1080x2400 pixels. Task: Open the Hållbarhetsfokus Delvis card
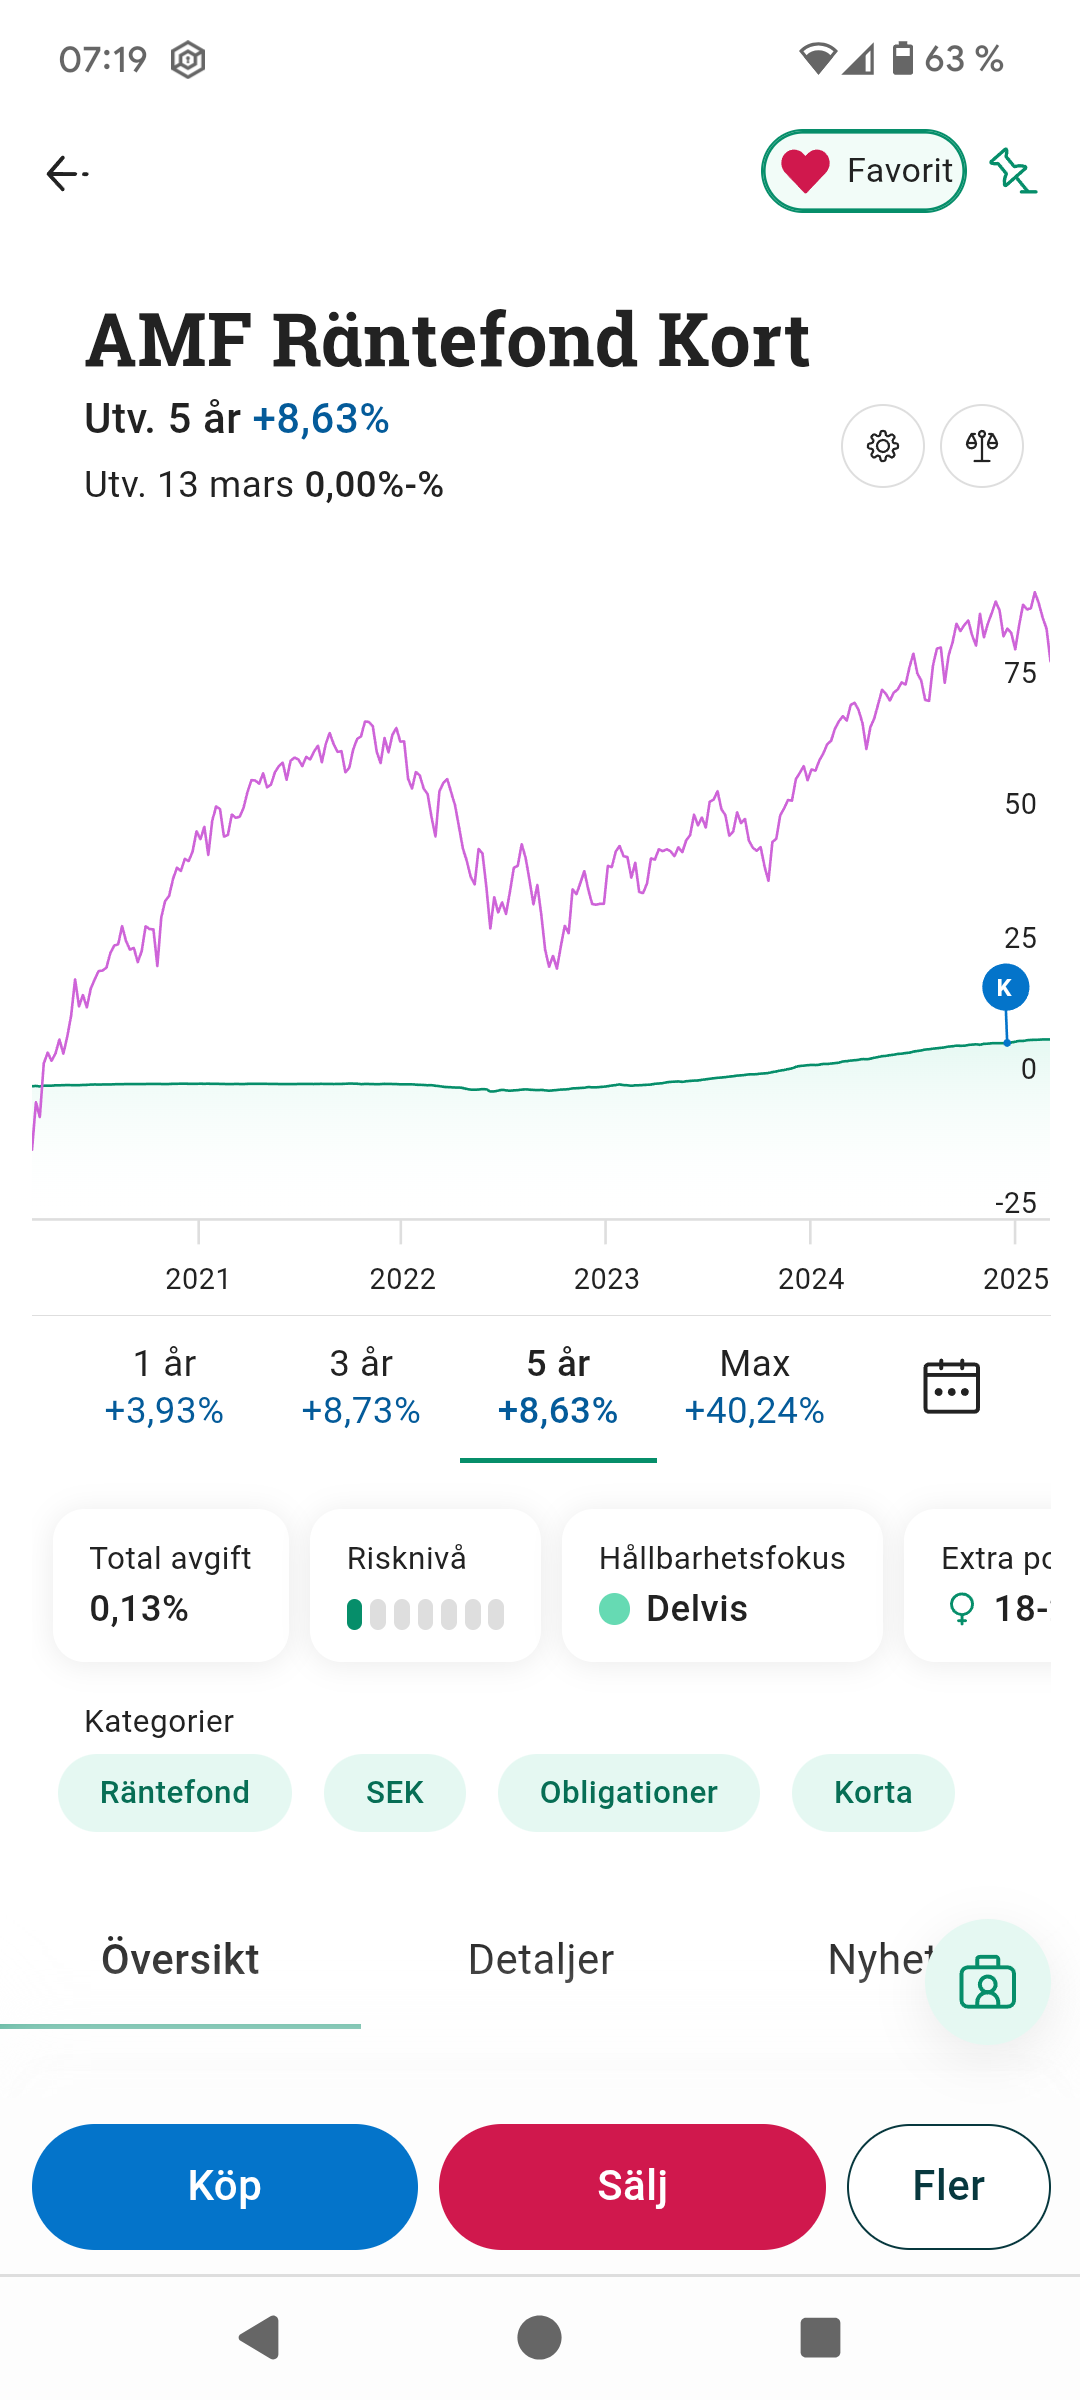pyautogui.click(x=722, y=1585)
